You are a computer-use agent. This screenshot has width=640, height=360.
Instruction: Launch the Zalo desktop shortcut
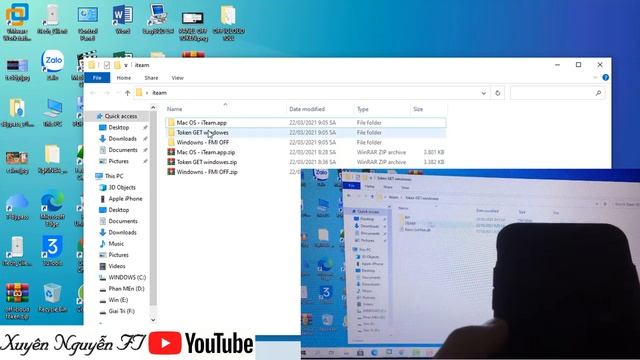coord(53,64)
